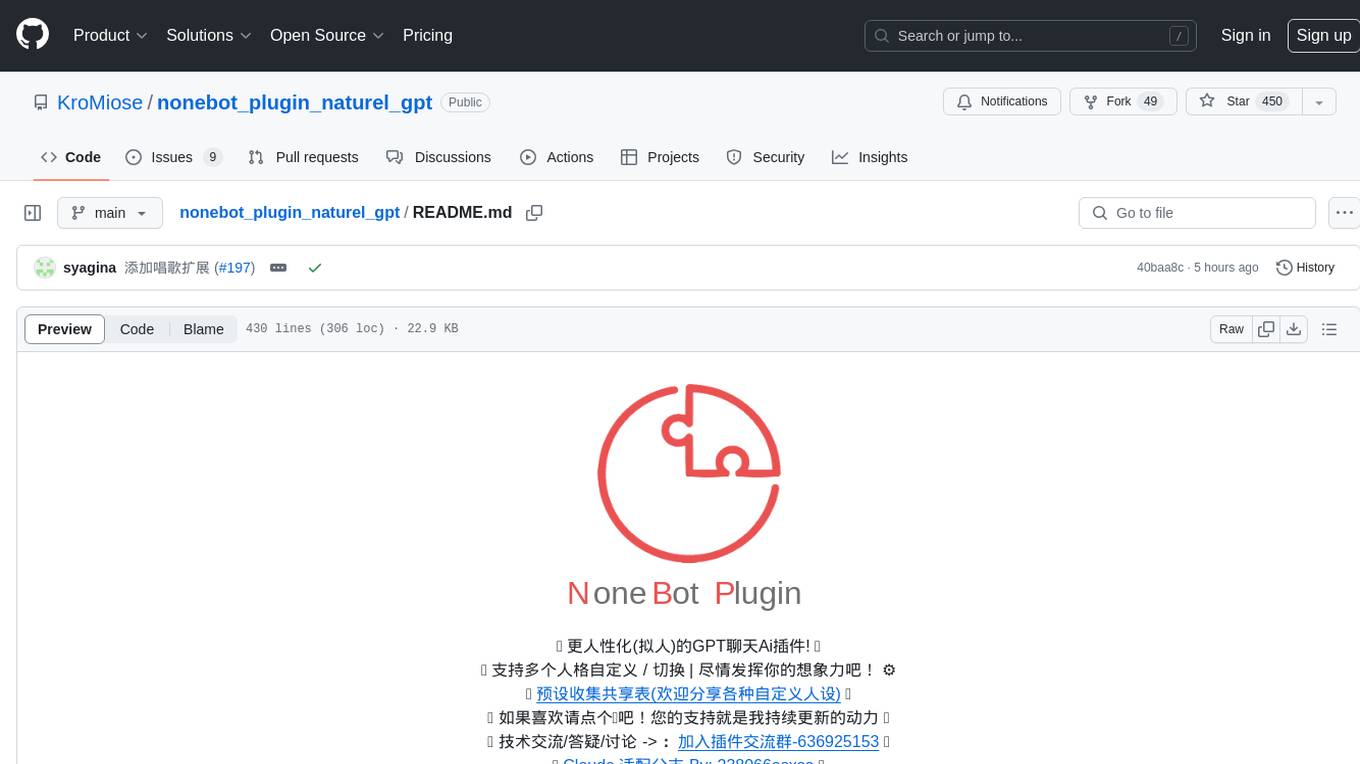1360x764 pixels.
Task: Expand the commit message ellipsis
Action: pos(279,268)
